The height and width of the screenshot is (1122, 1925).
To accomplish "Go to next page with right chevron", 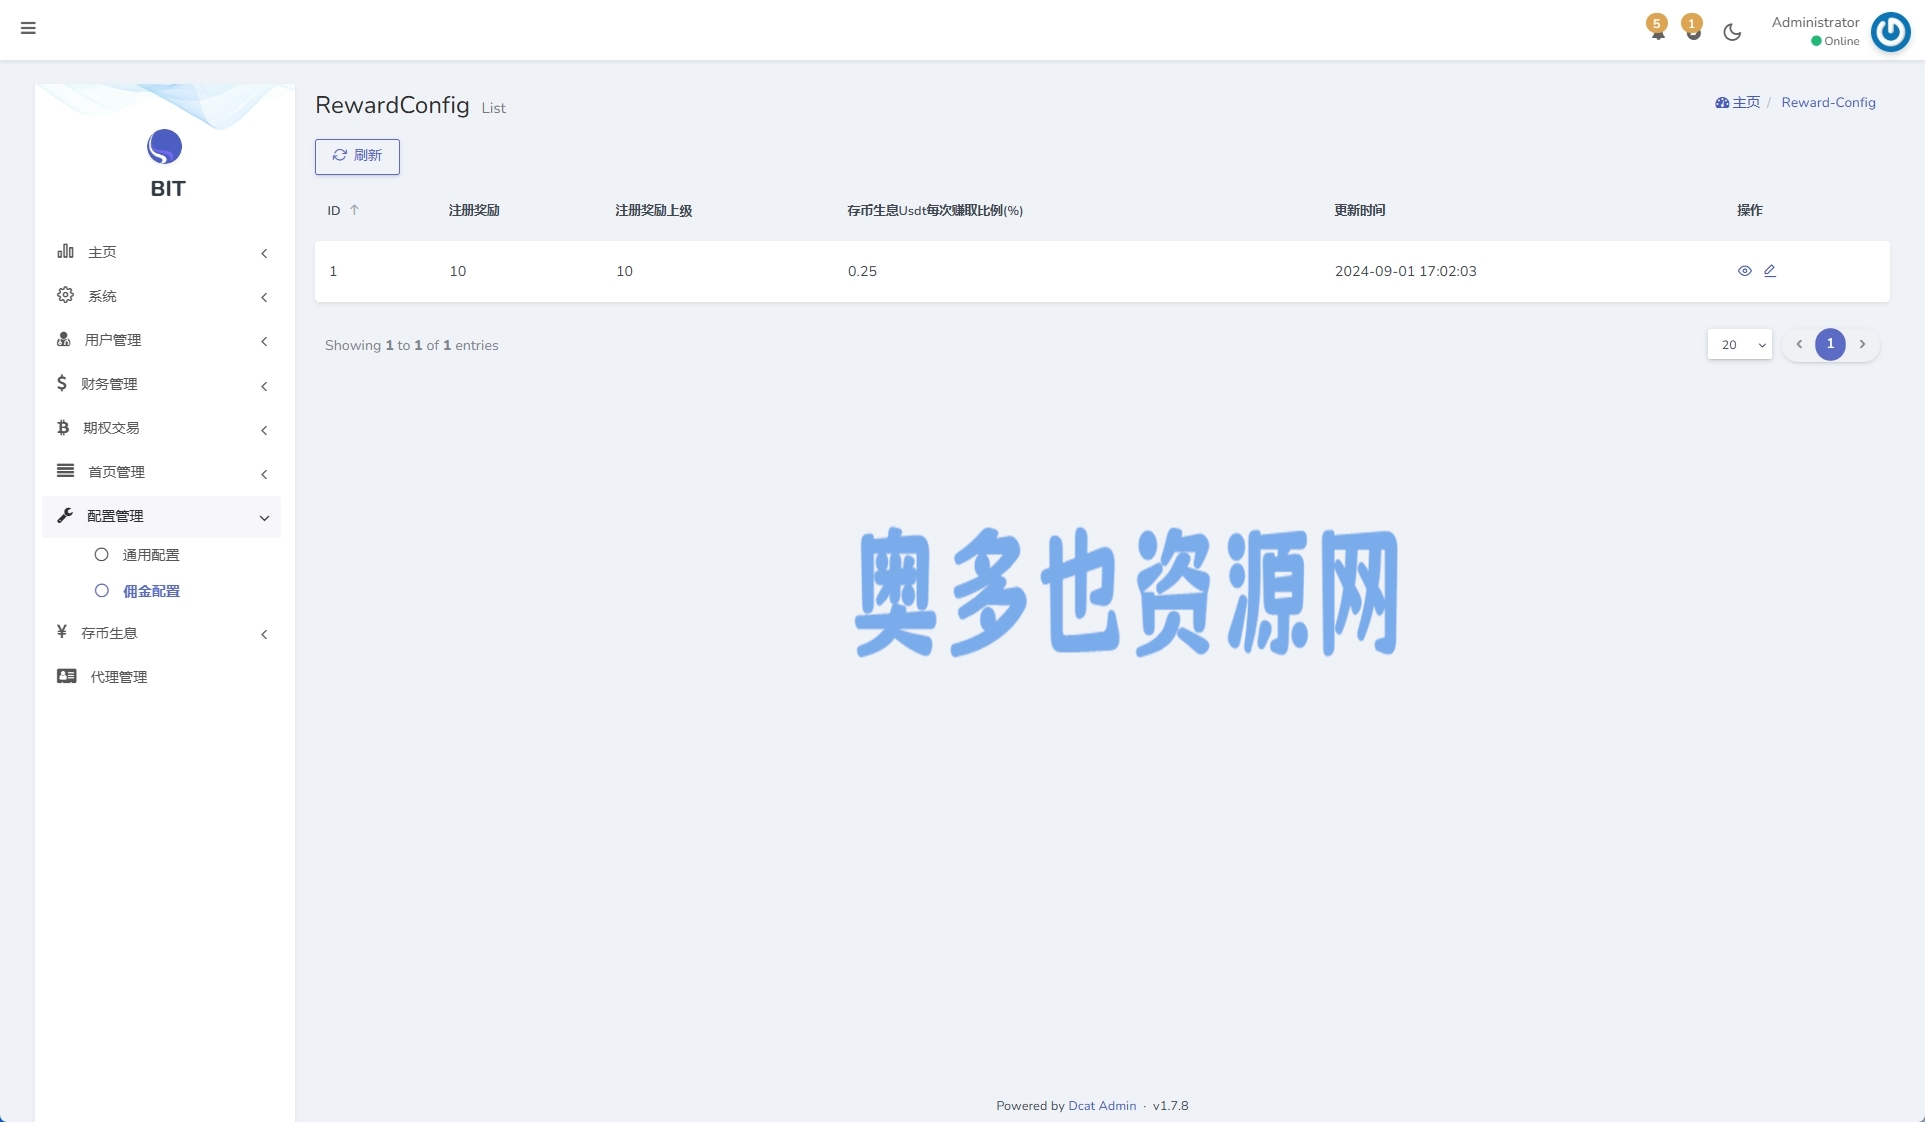I will [1862, 344].
